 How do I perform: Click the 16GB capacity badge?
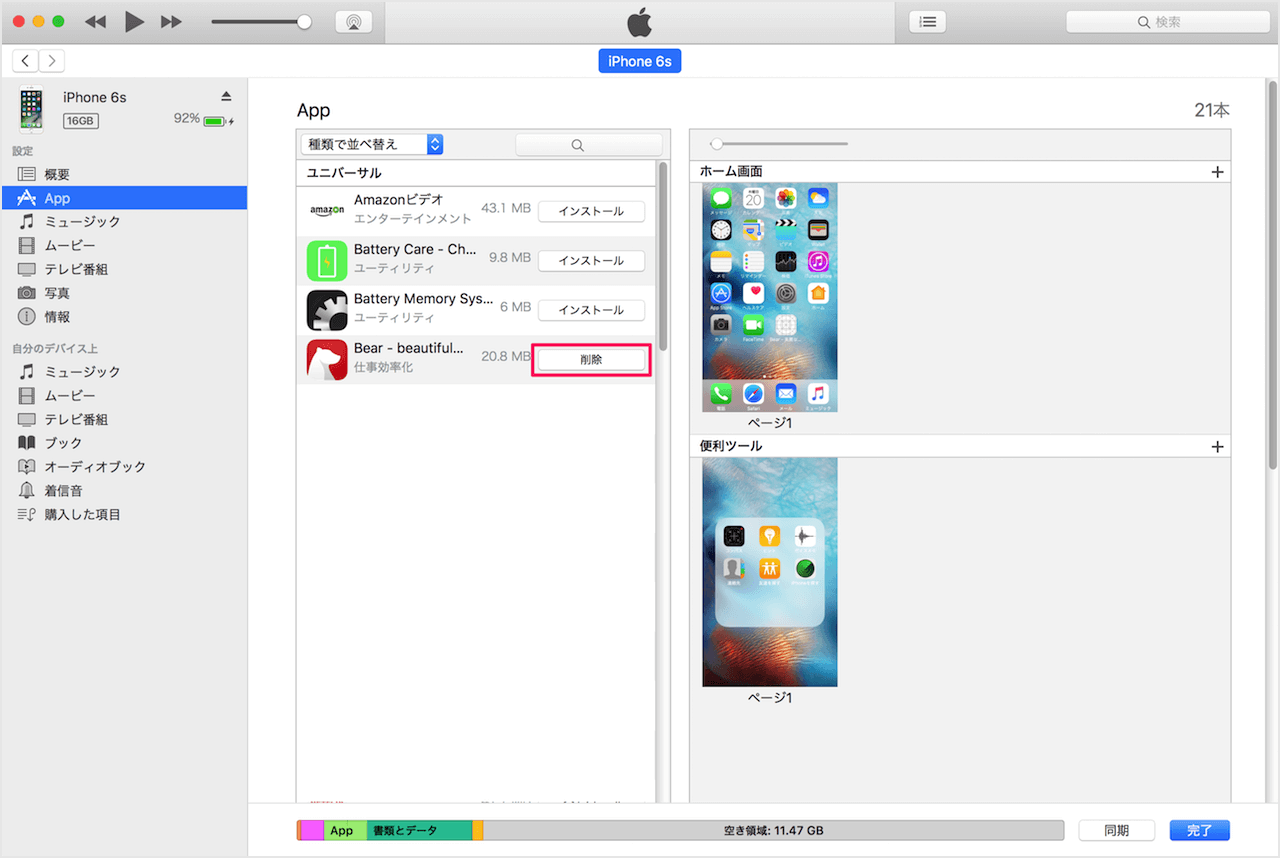[x=80, y=121]
